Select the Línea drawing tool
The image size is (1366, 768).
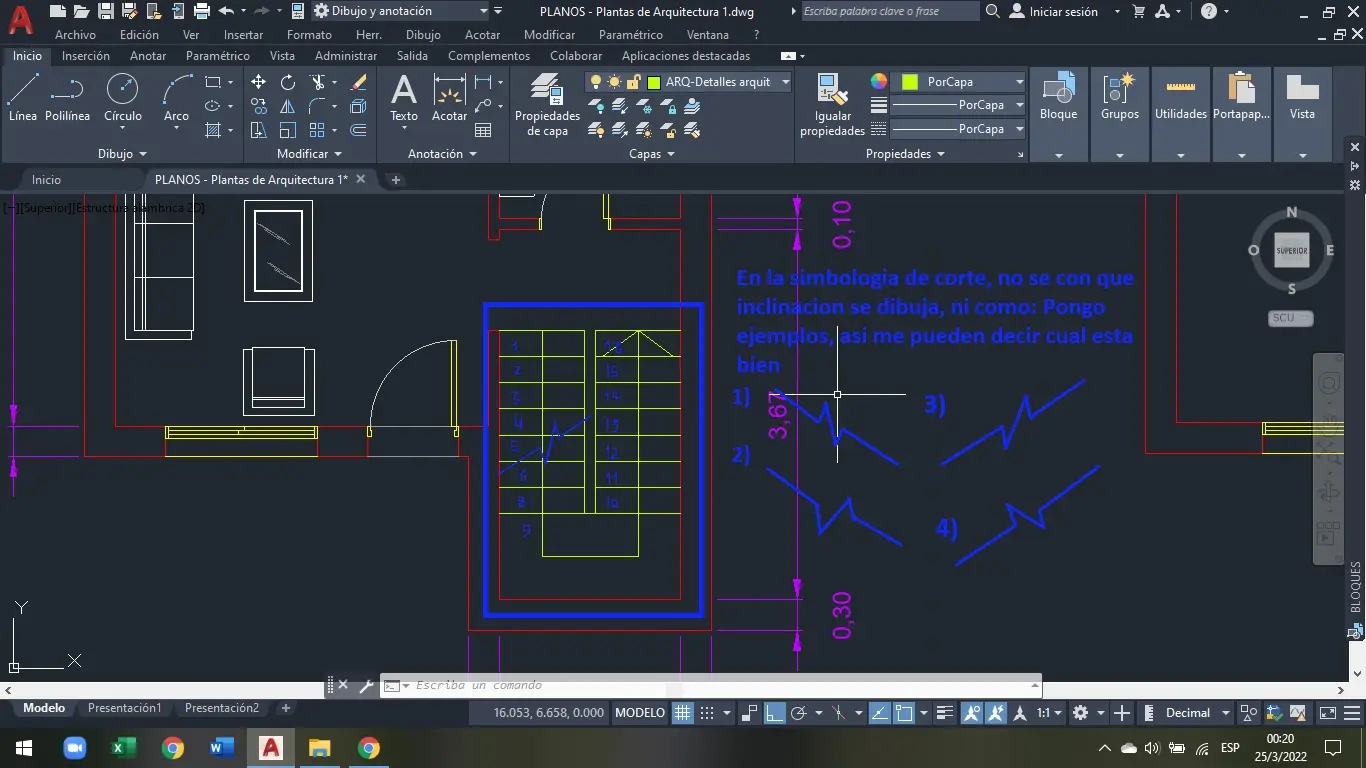tap(21, 100)
